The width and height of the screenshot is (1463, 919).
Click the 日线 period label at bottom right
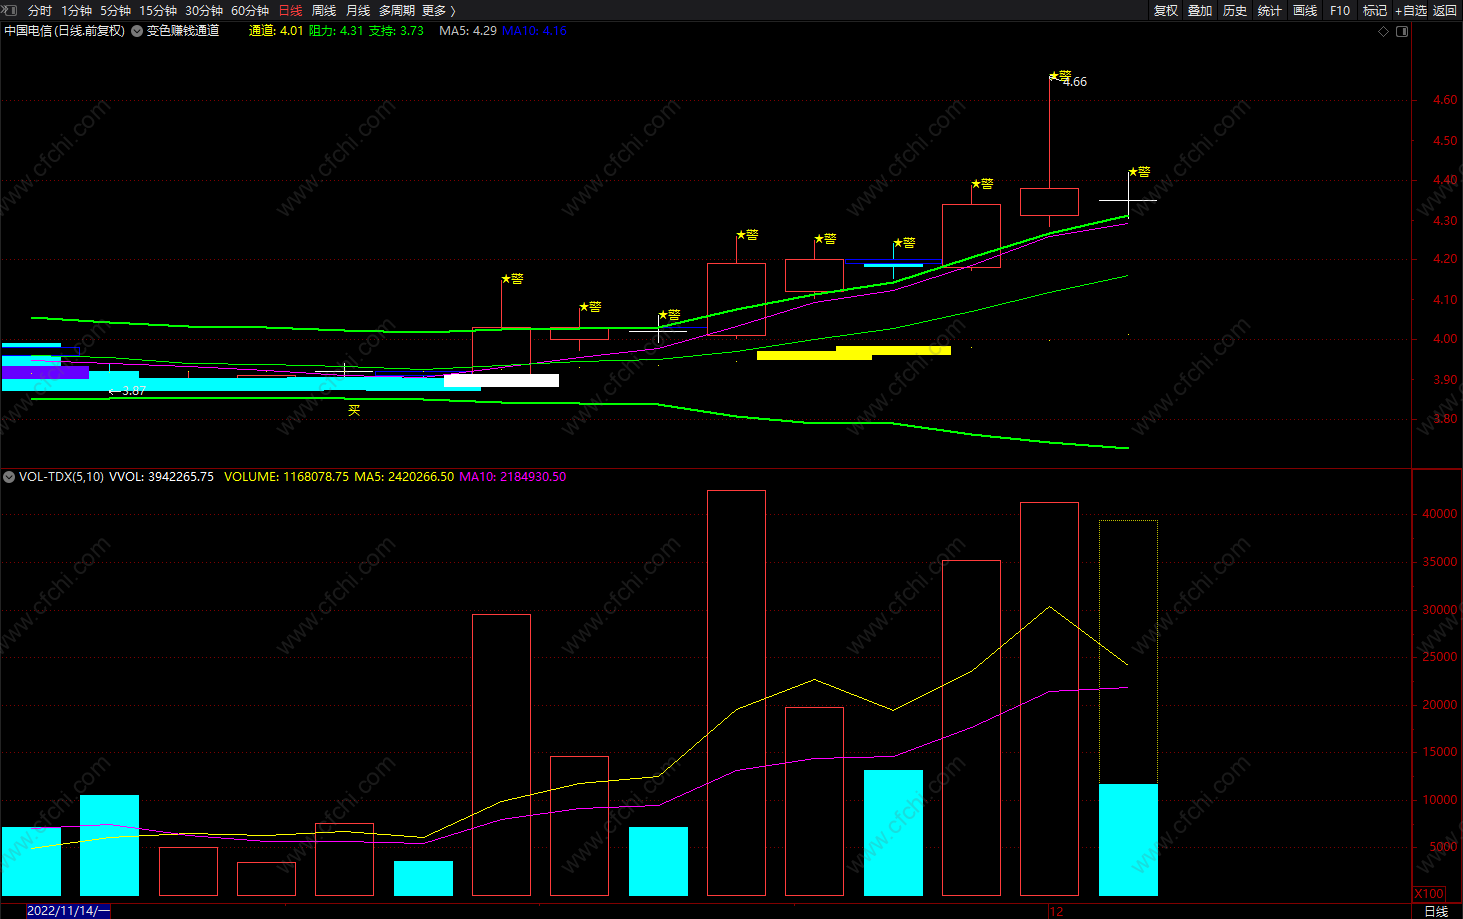click(x=1436, y=911)
